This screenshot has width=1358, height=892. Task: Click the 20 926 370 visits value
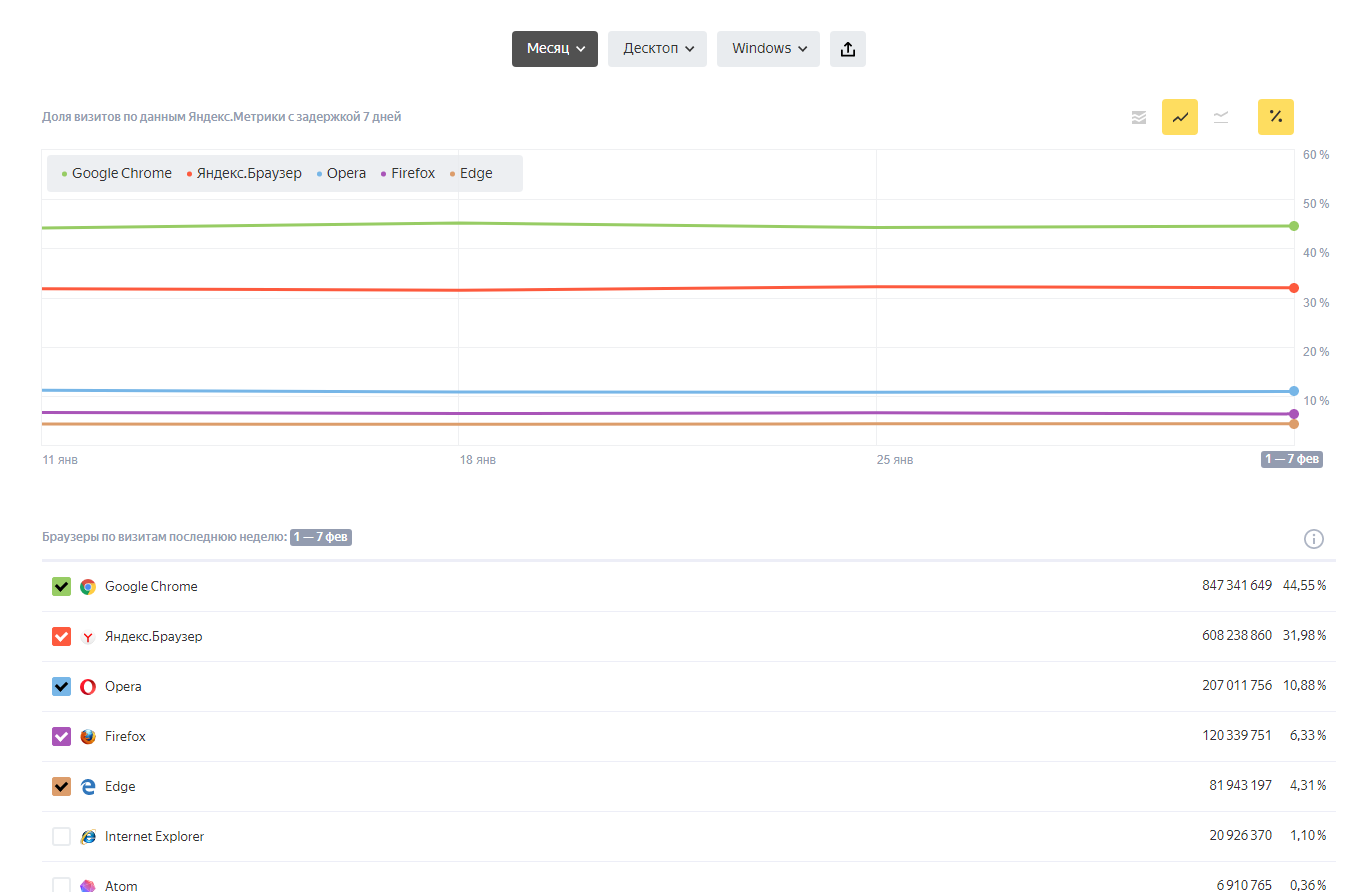point(1240,836)
